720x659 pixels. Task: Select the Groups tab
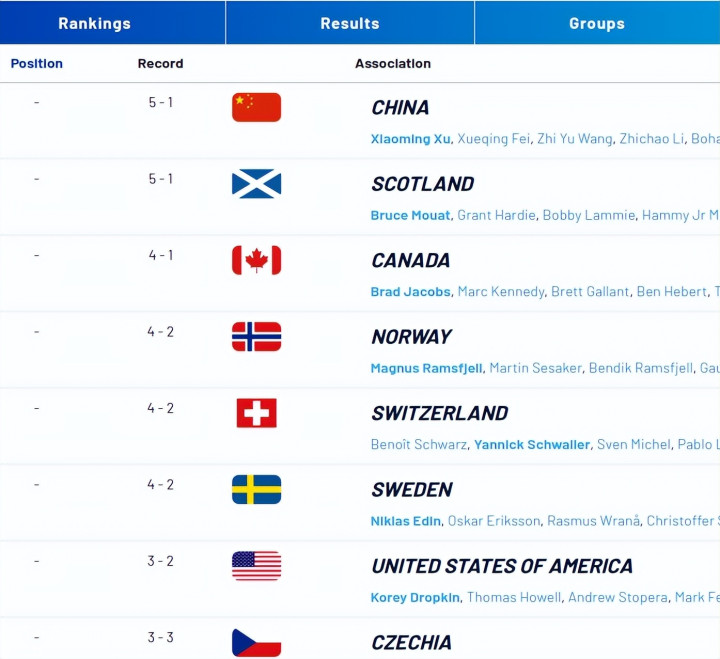pos(597,23)
